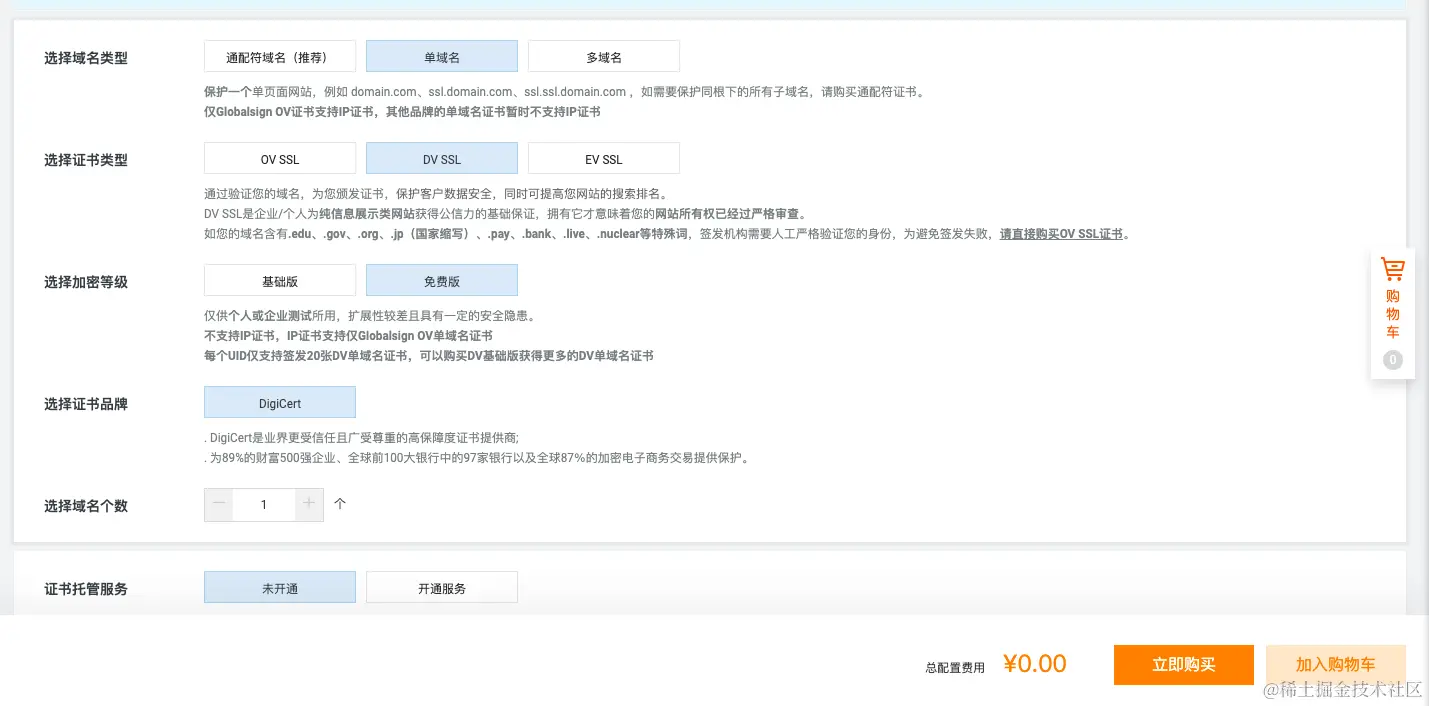
Task: Select 通配符域名（推荐） domain type
Action: 280,56
